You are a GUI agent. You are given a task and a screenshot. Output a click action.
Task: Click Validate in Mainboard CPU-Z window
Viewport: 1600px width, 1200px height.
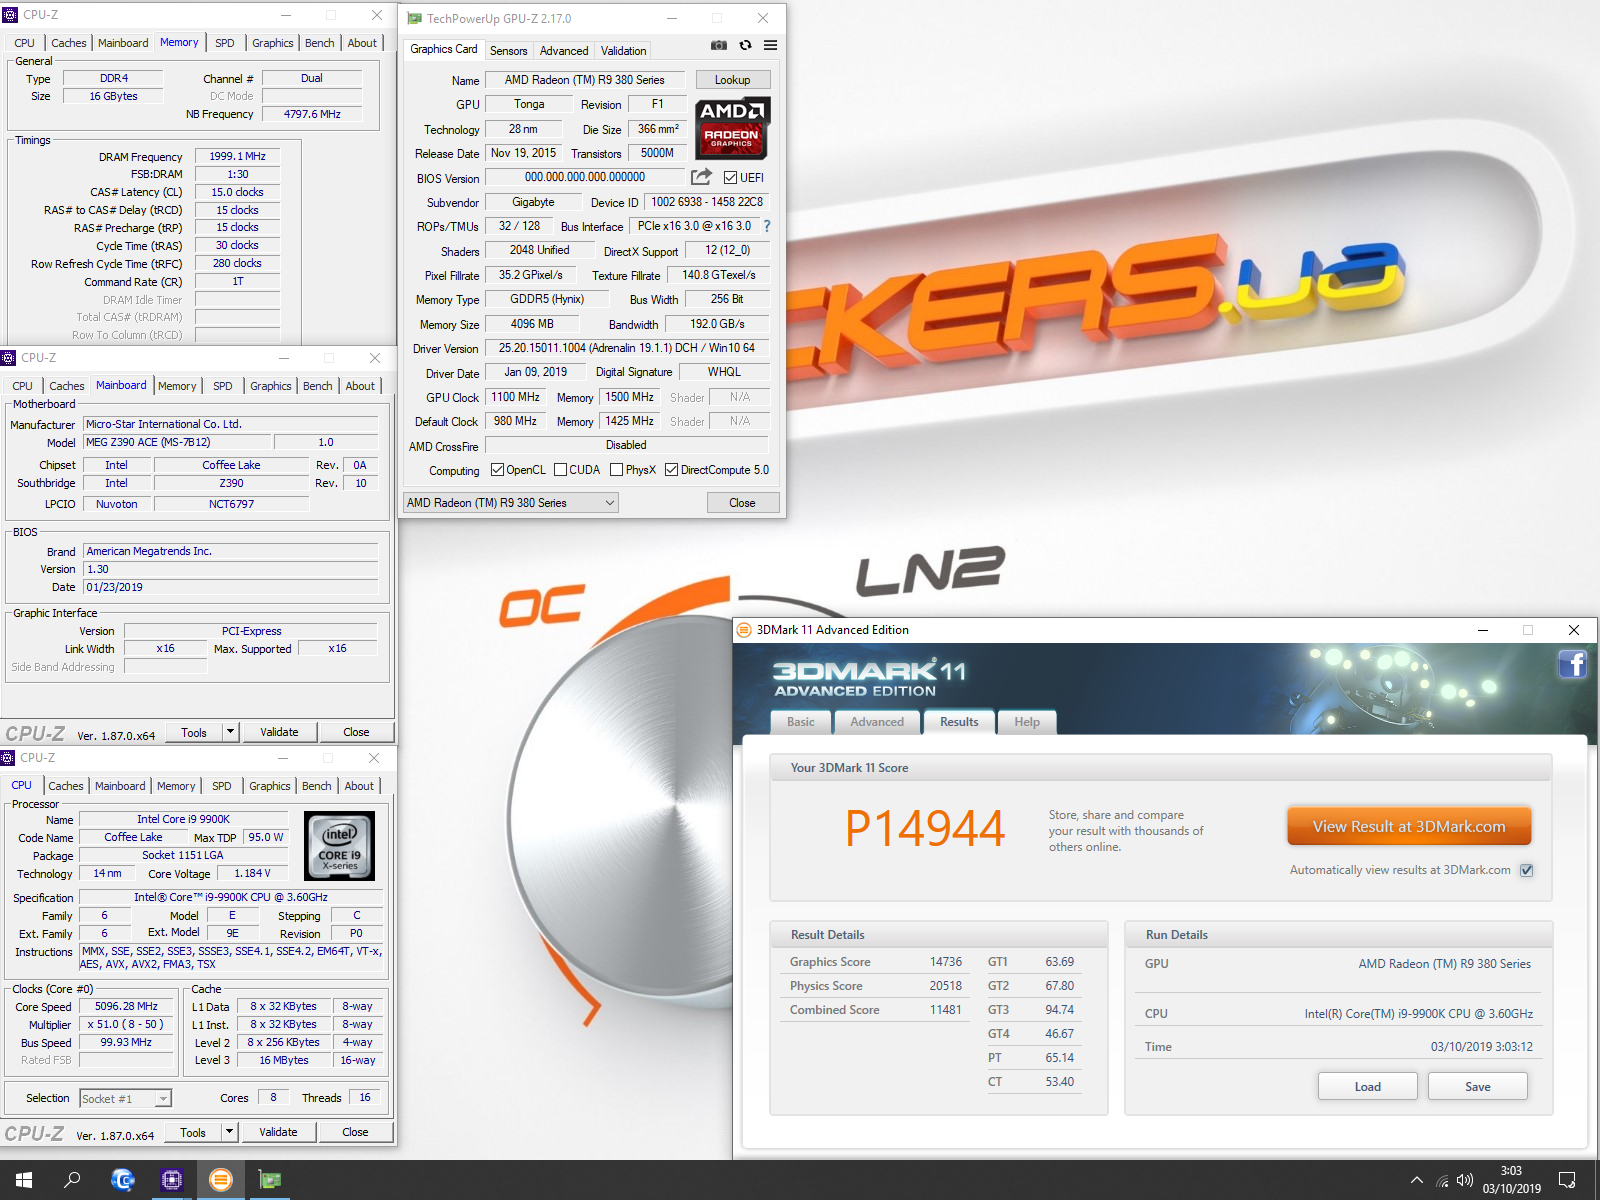click(279, 732)
